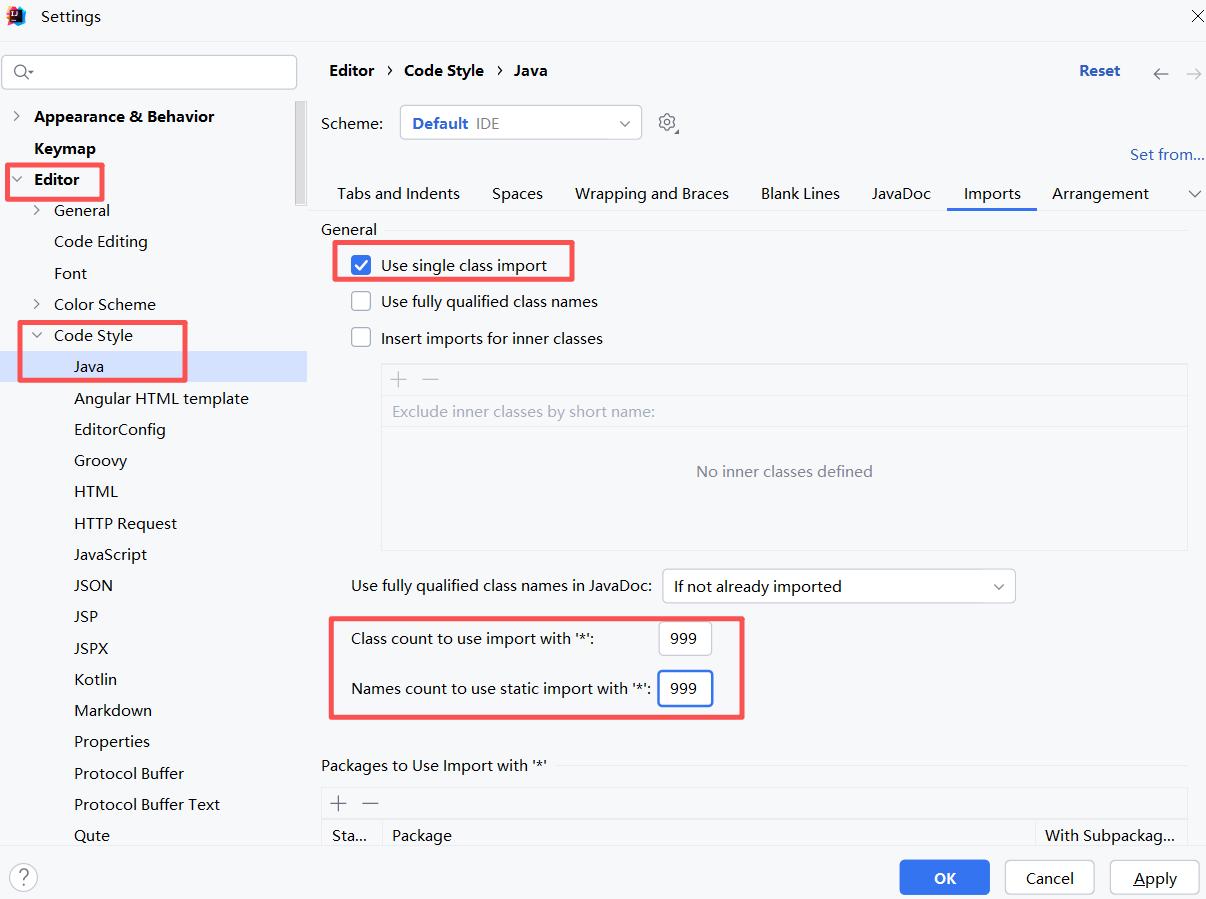This screenshot has height=899, width=1206.
Task: Switch to the Spaces tab
Action: 517,193
